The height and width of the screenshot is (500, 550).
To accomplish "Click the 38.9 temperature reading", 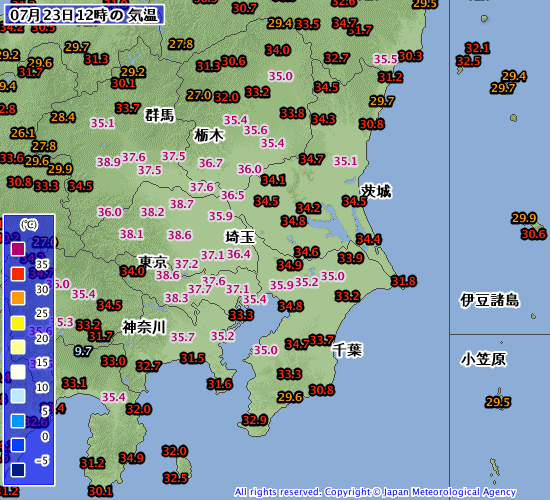I will pyautogui.click(x=109, y=162).
